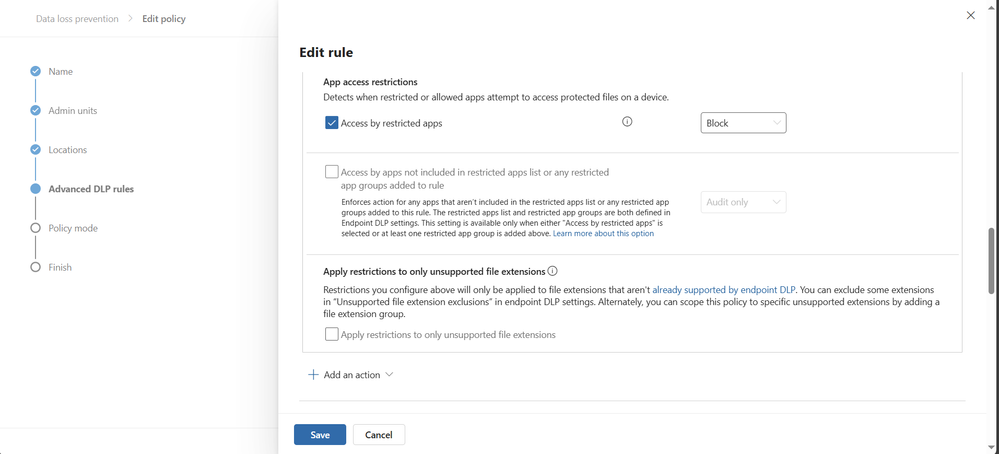999x454 pixels.
Task: Click the Finish step circle
Action: (x=36, y=267)
